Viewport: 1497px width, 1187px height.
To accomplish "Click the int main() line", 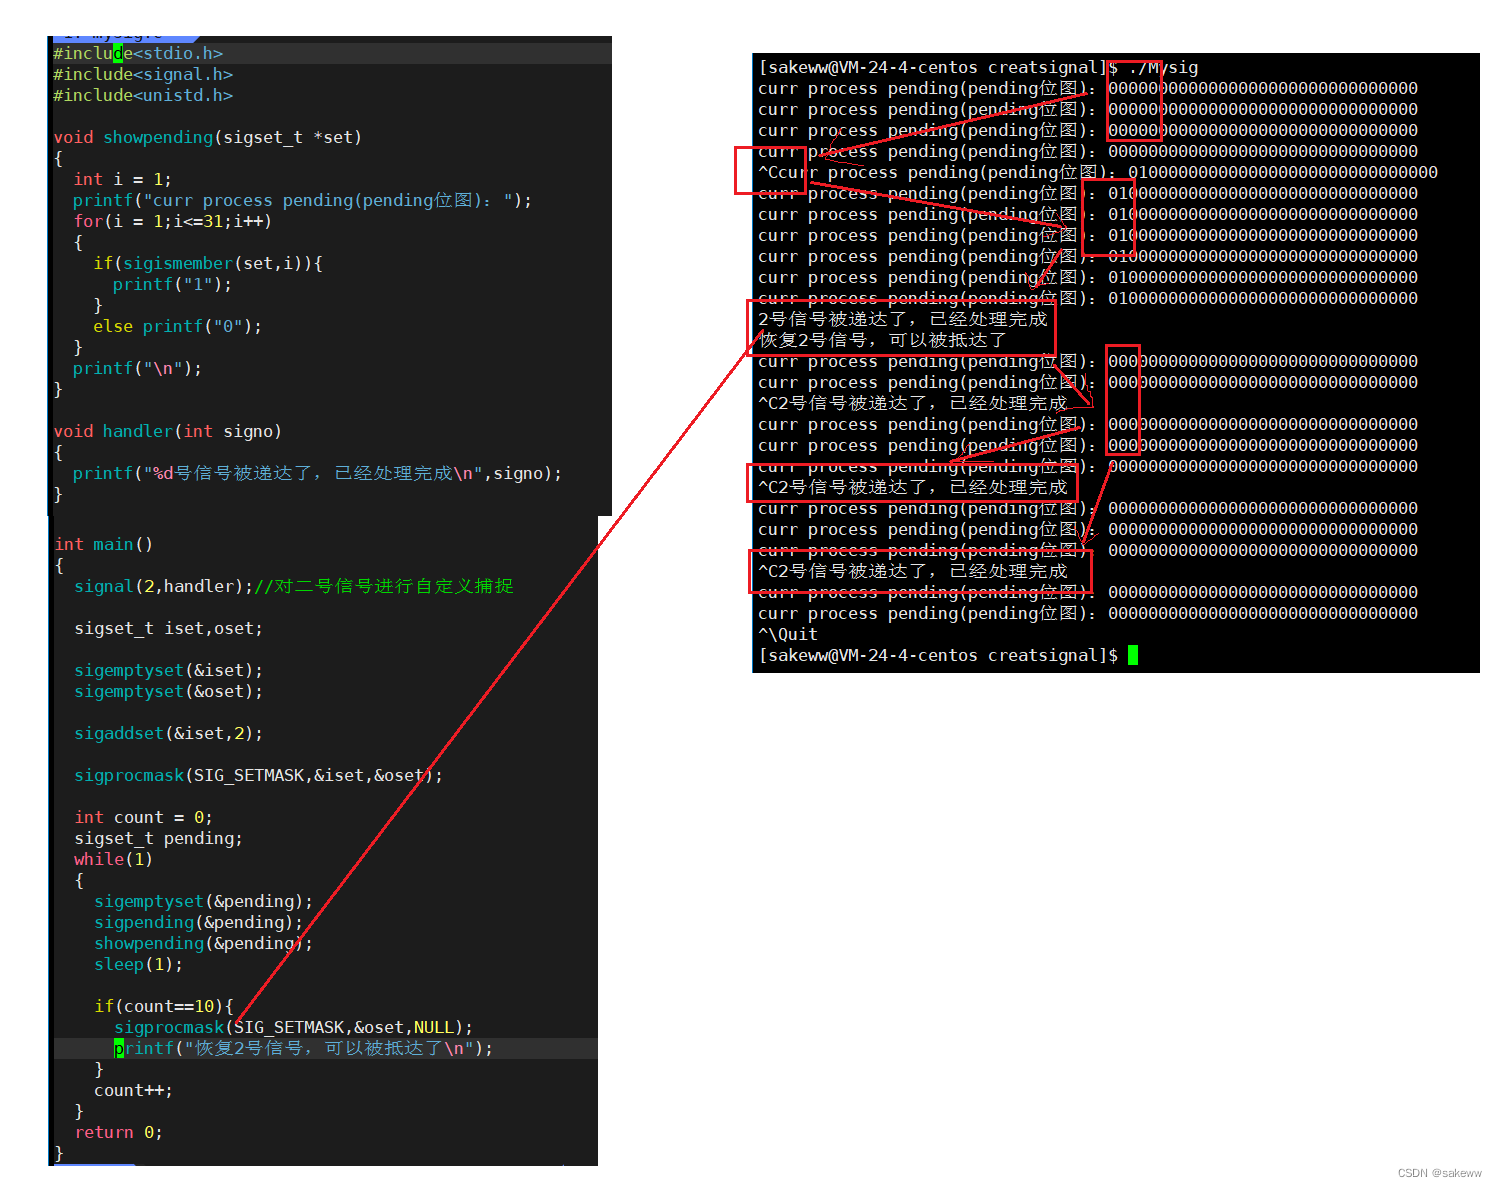I will tap(104, 544).
